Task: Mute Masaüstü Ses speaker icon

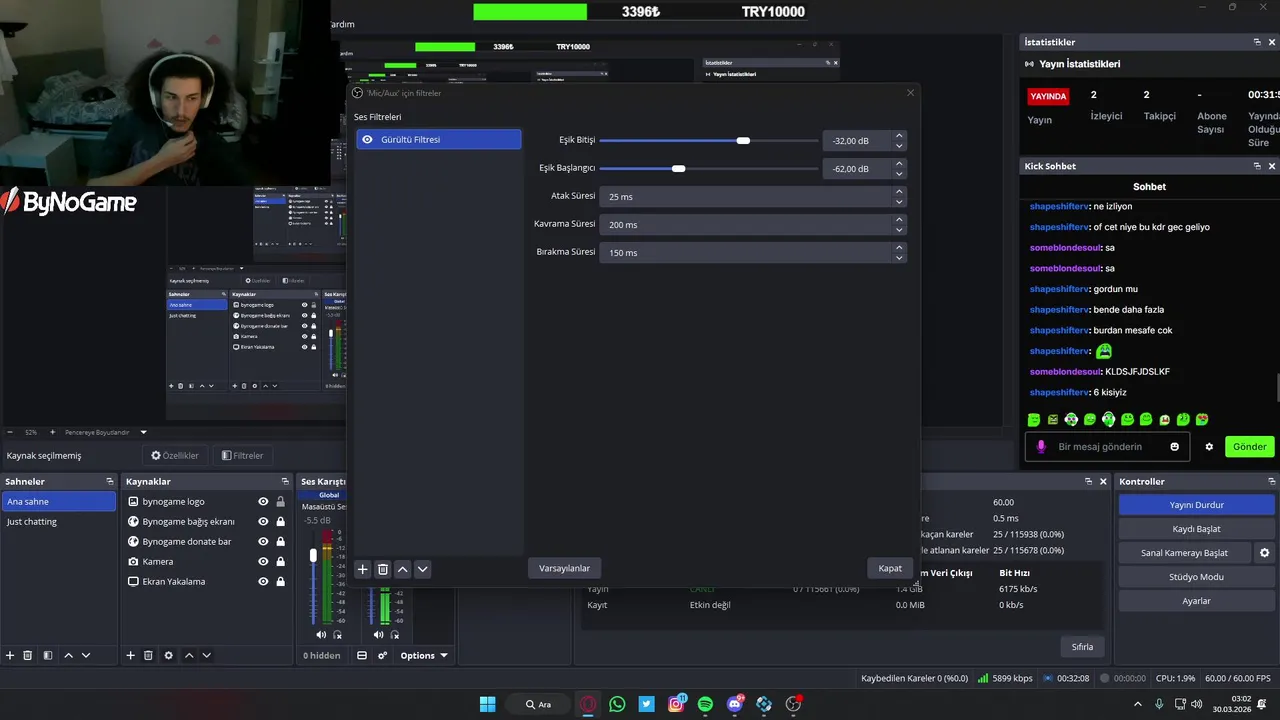Action: [x=321, y=635]
